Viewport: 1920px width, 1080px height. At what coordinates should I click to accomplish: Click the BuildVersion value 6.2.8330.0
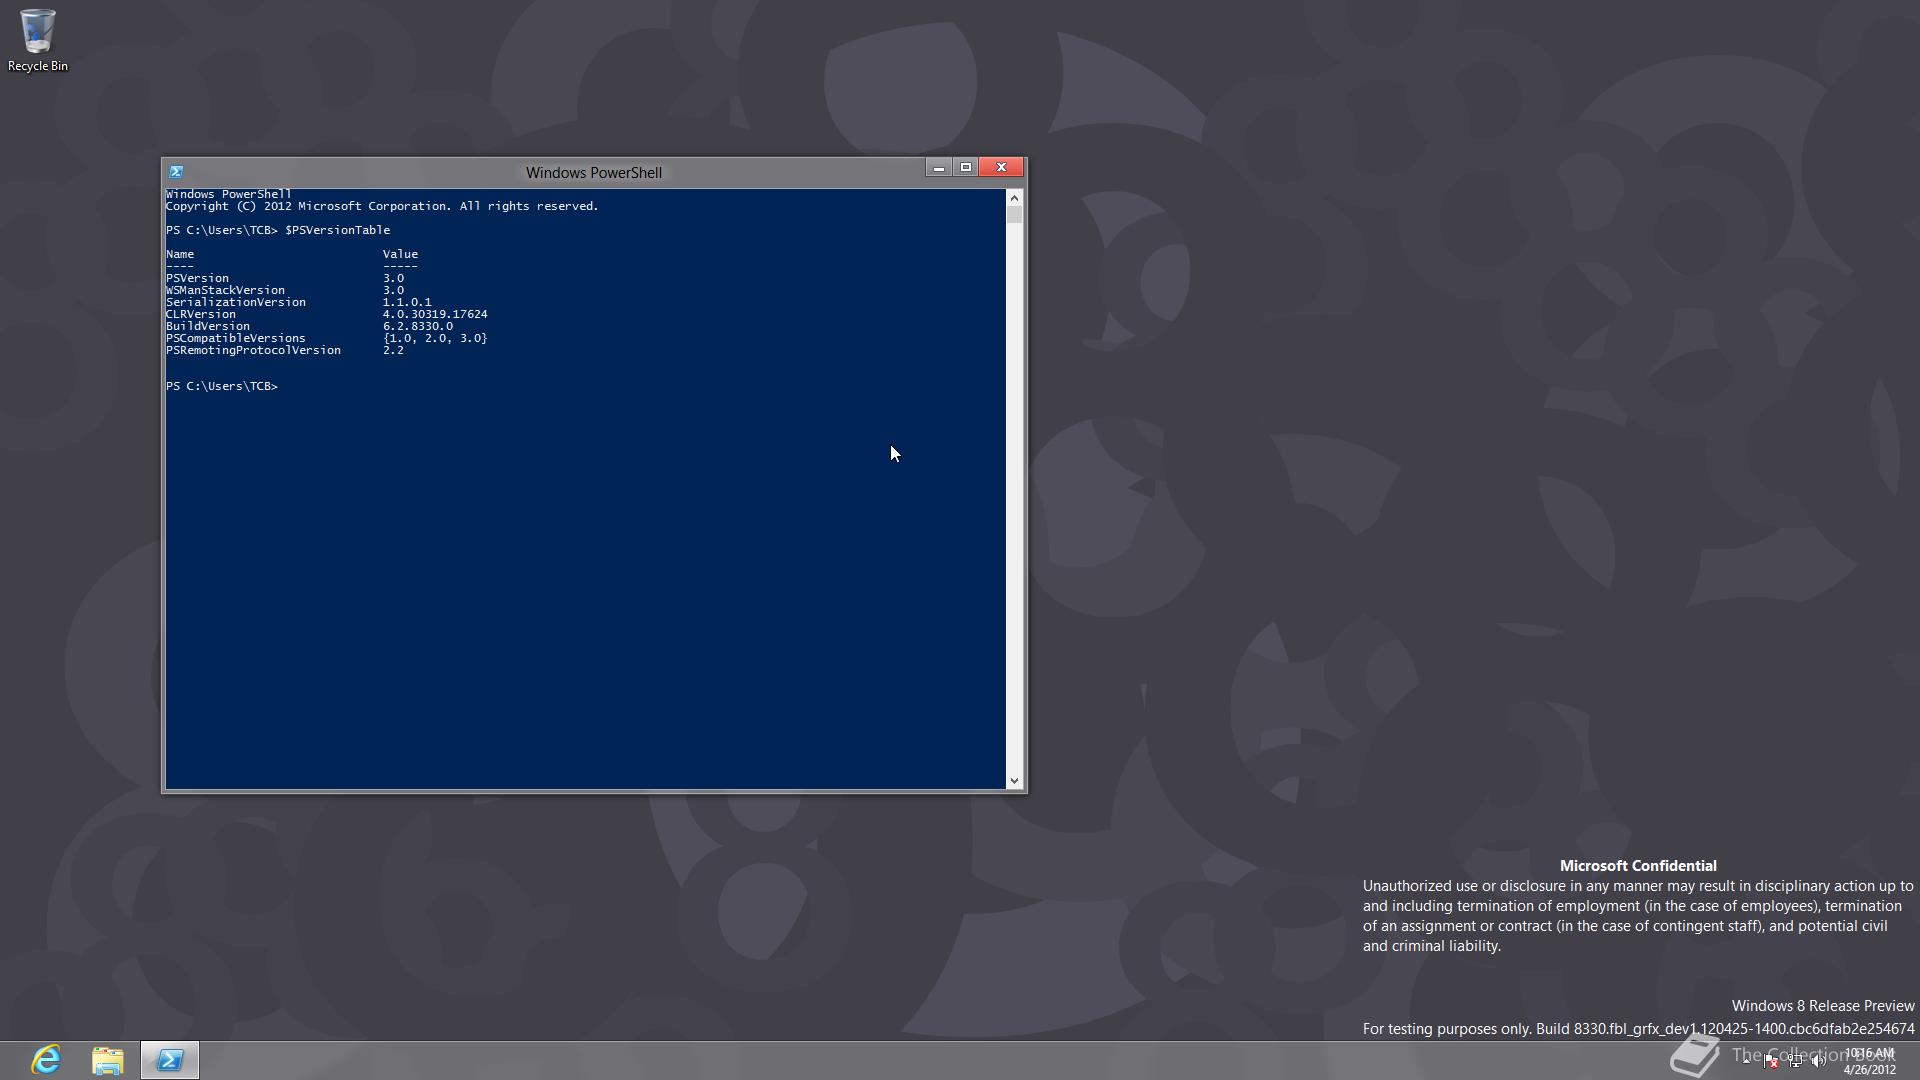418,326
